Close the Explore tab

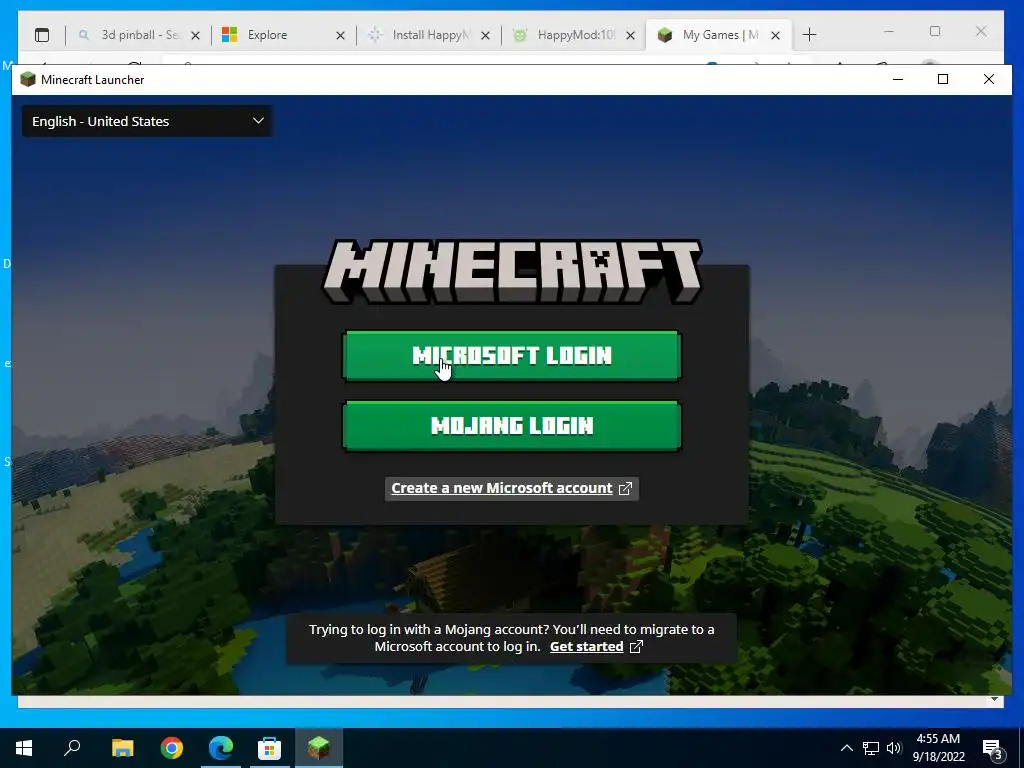(x=340, y=35)
